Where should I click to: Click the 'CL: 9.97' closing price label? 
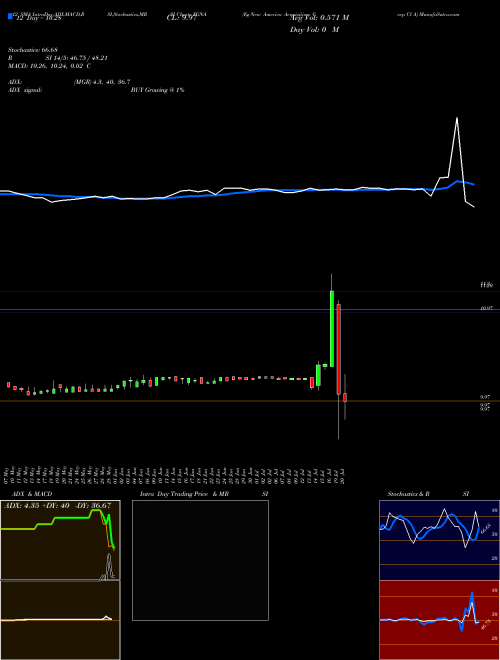(181, 18)
